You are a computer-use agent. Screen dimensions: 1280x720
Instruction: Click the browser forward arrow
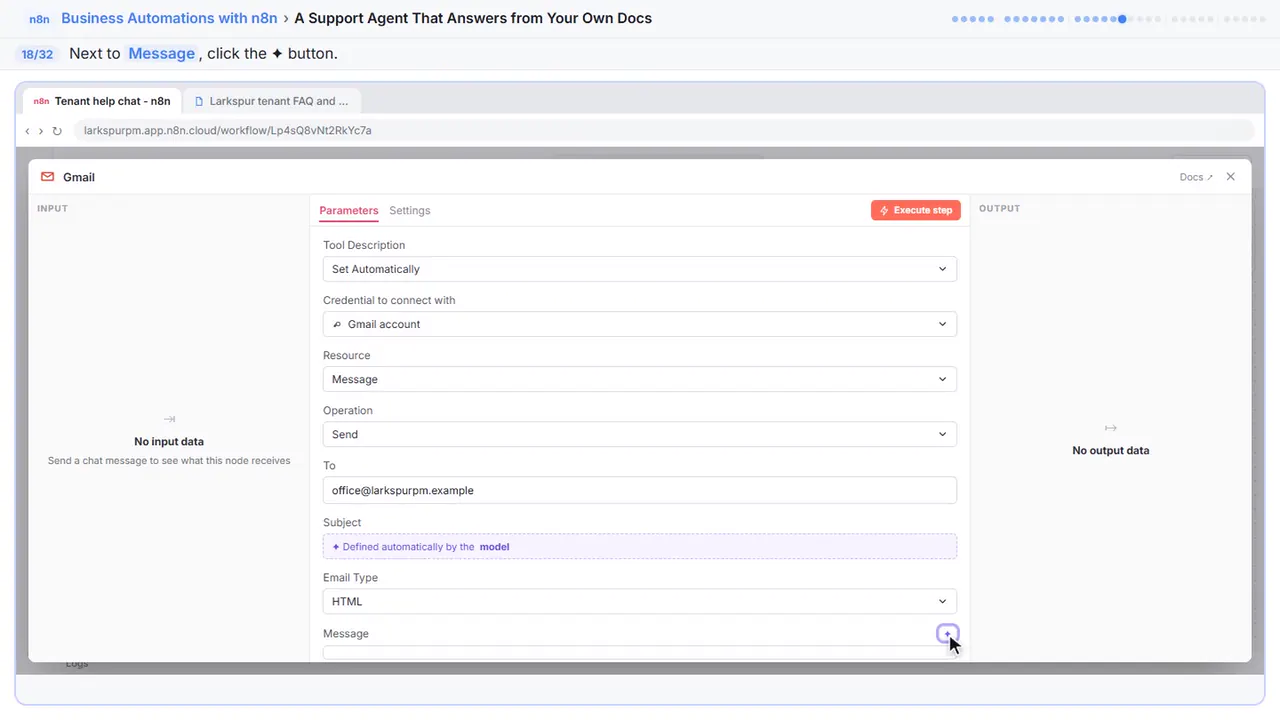pyautogui.click(x=41, y=131)
